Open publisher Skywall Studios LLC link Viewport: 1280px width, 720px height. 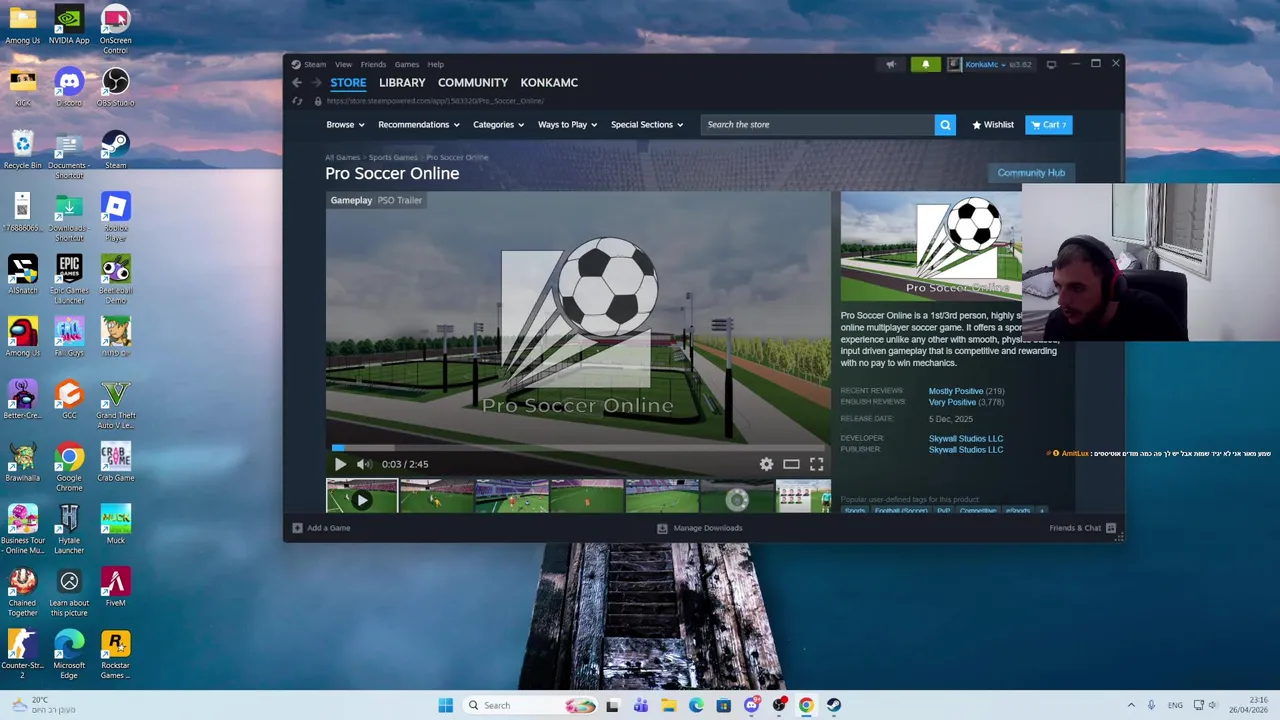[x=966, y=450]
